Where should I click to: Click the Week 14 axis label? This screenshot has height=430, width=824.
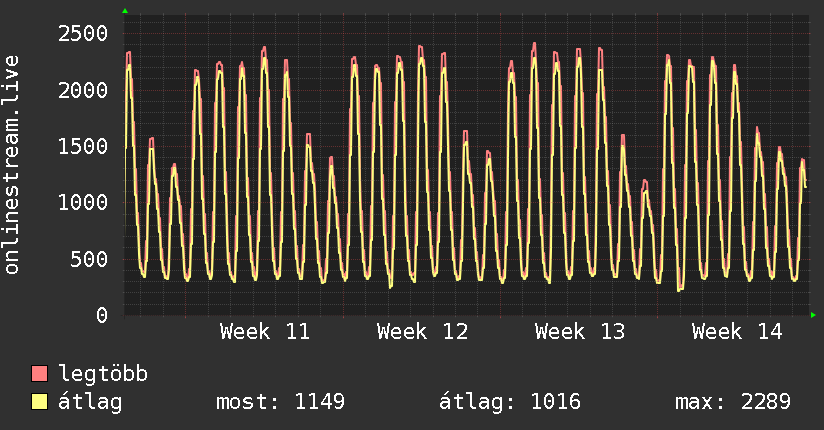(736, 332)
